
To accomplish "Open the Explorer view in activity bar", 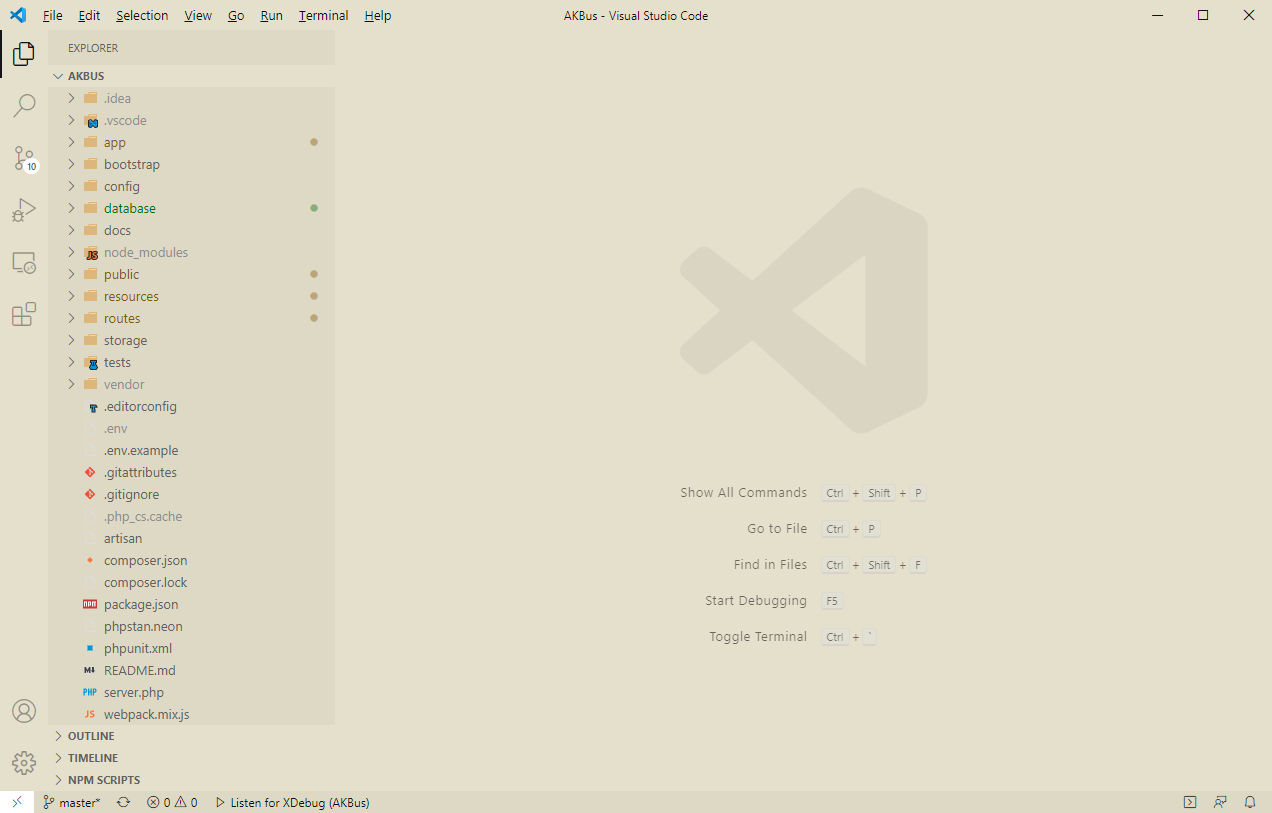I will pos(24,53).
